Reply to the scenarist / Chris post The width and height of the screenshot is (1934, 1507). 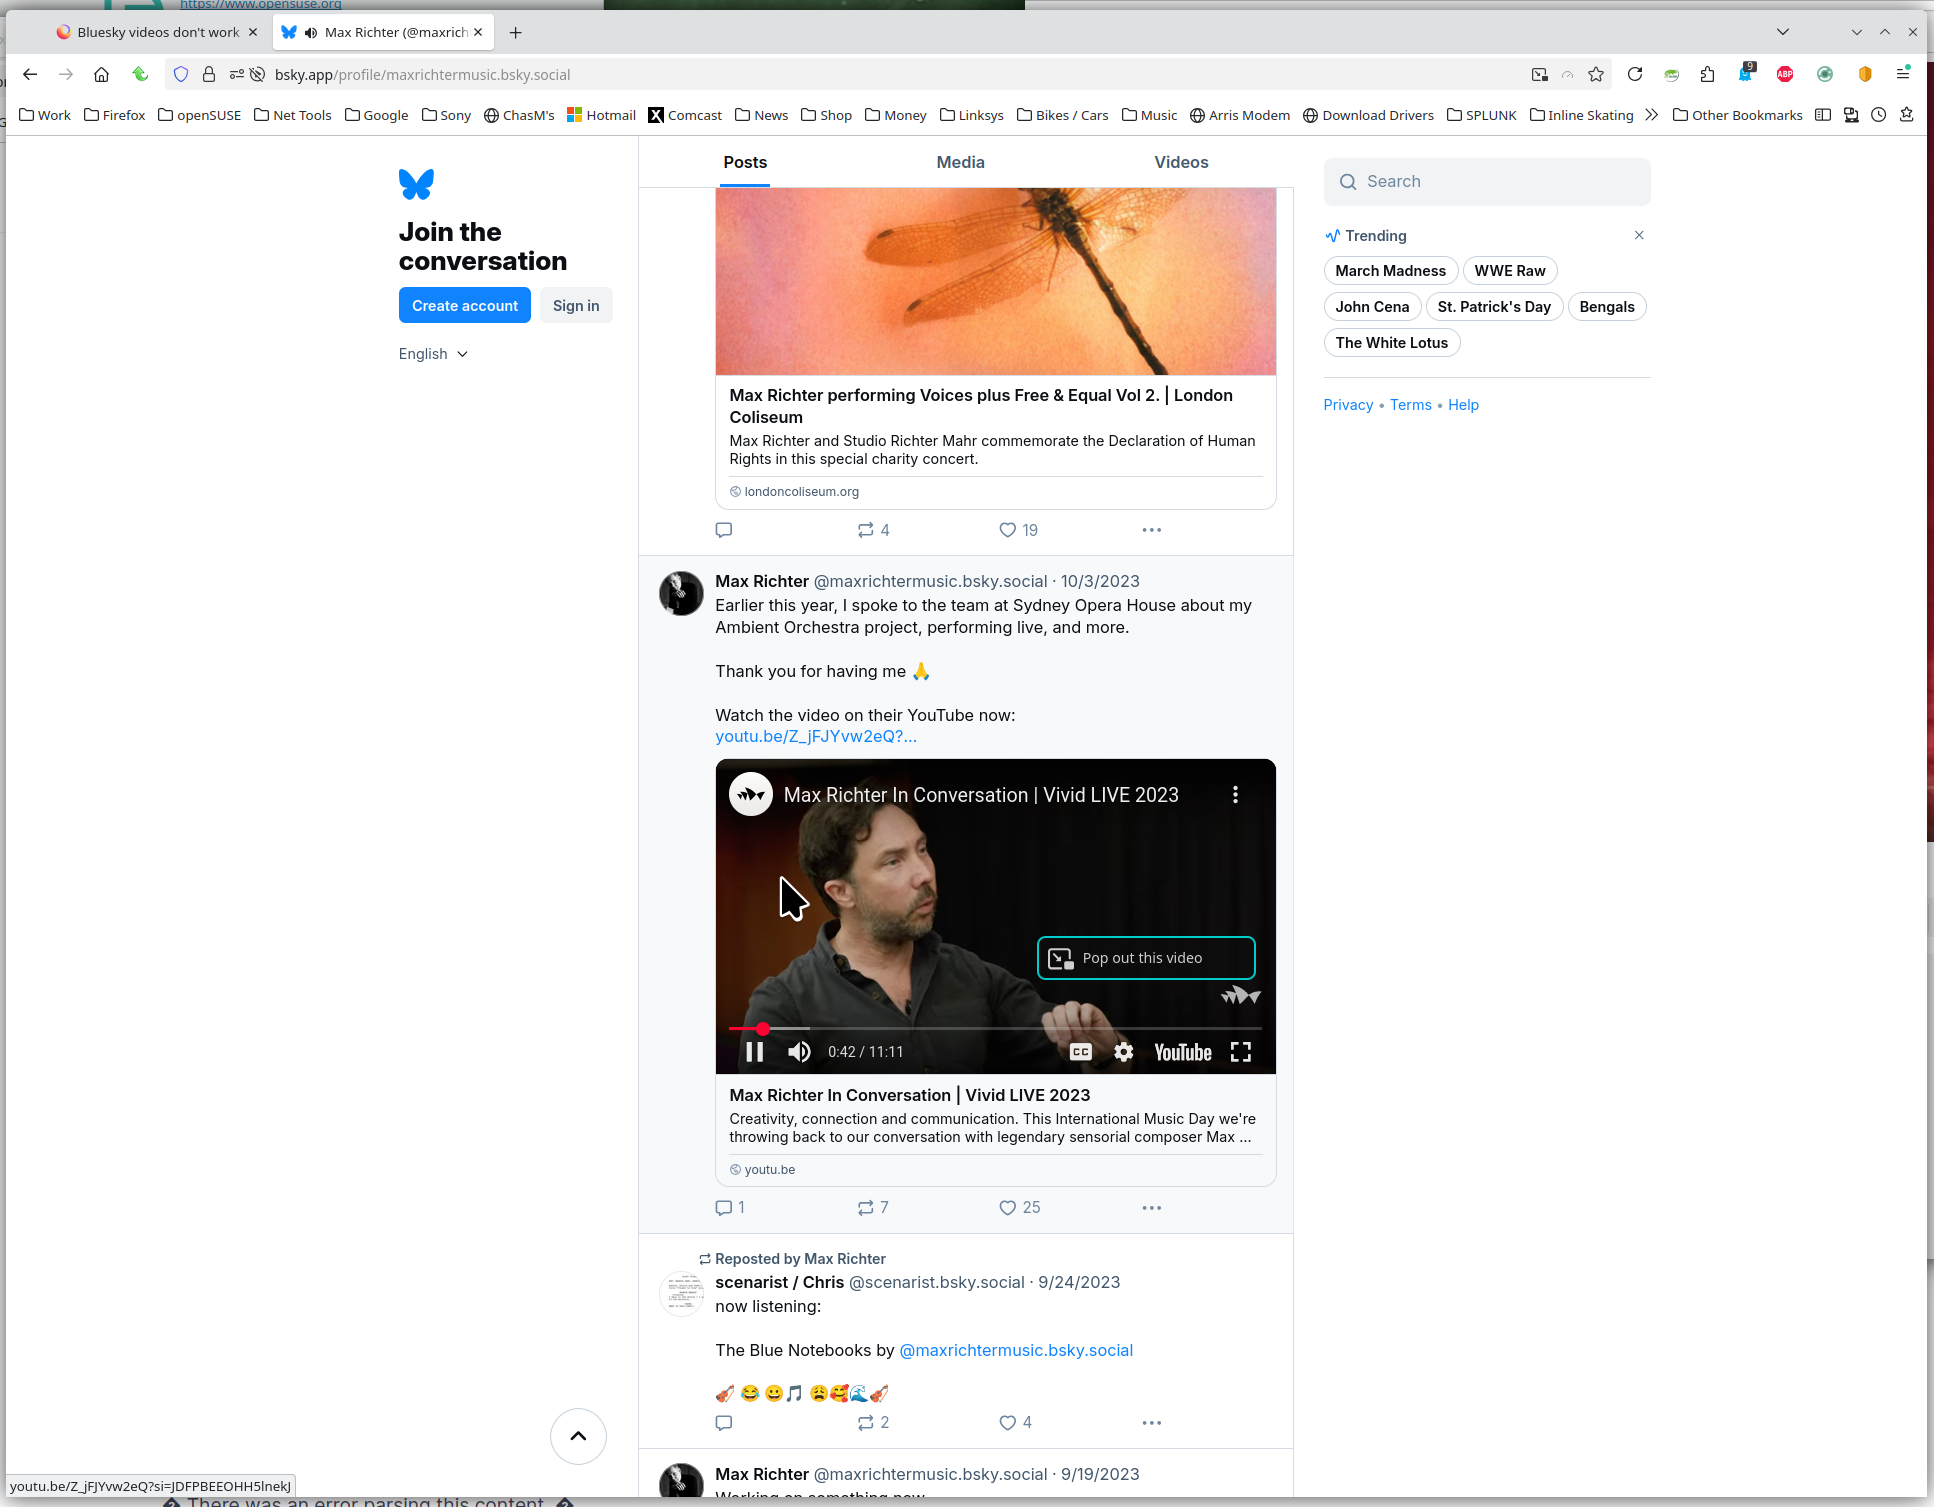[724, 1423]
